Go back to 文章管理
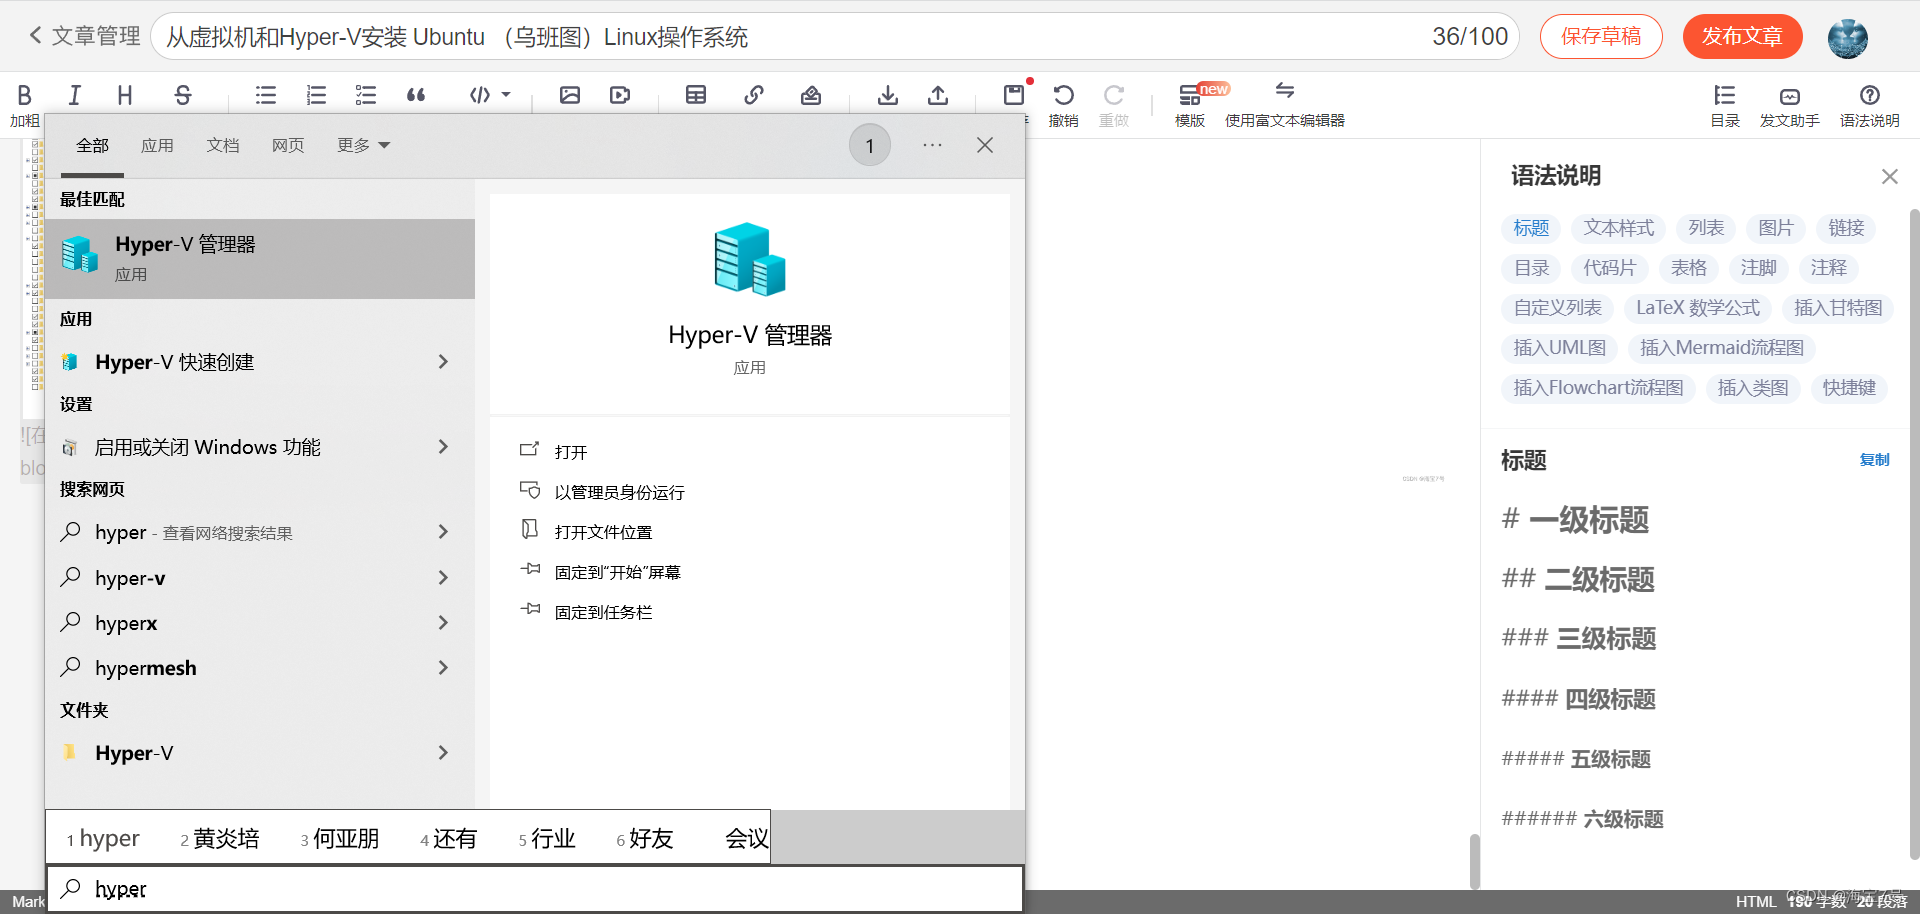The height and width of the screenshot is (914, 1920). (84, 36)
